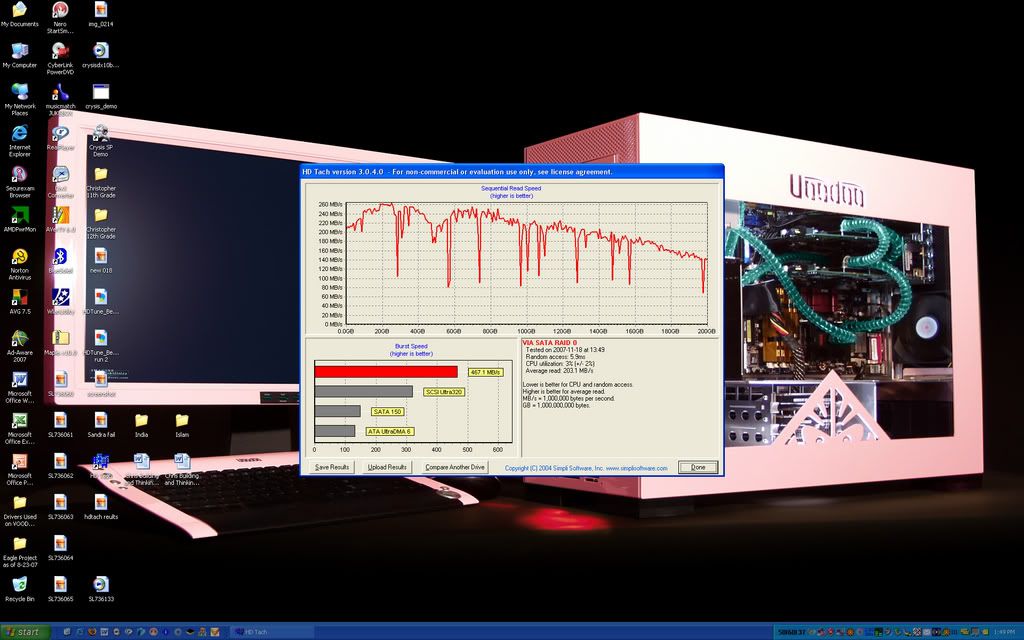Image resolution: width=1024 pixels, height=640 pixels.
Task: Select musicmatch Jukebox shortcut
Action: click(60, 99)
